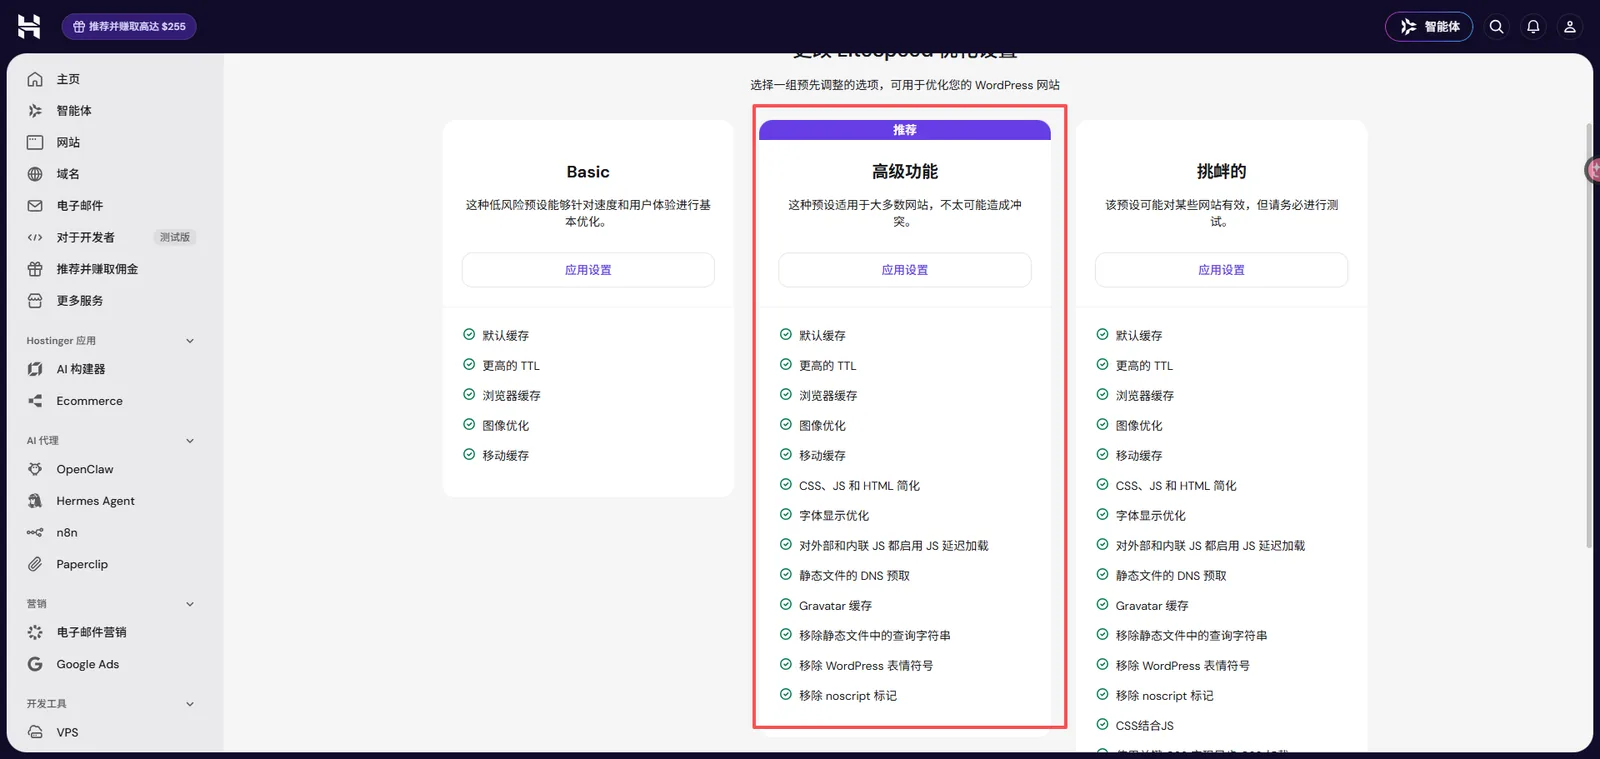
Task: Click 移除 noscript 标记 in the 高级功能 card
Action: coord(848,696)
